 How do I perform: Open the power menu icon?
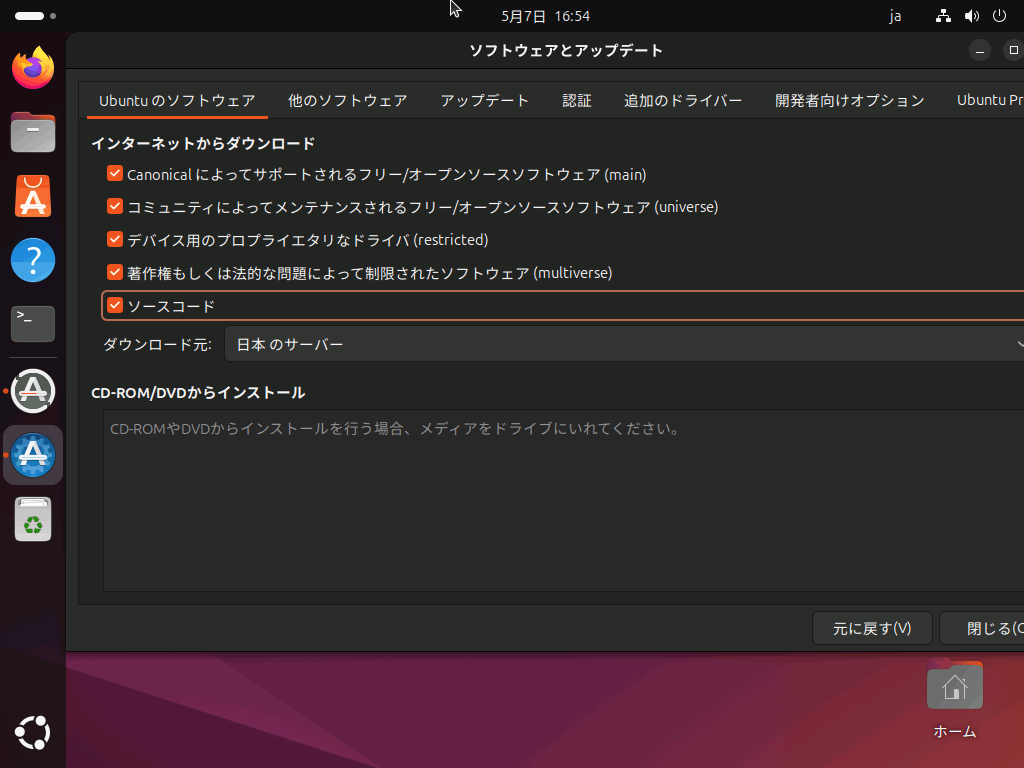tap(999, 16)
